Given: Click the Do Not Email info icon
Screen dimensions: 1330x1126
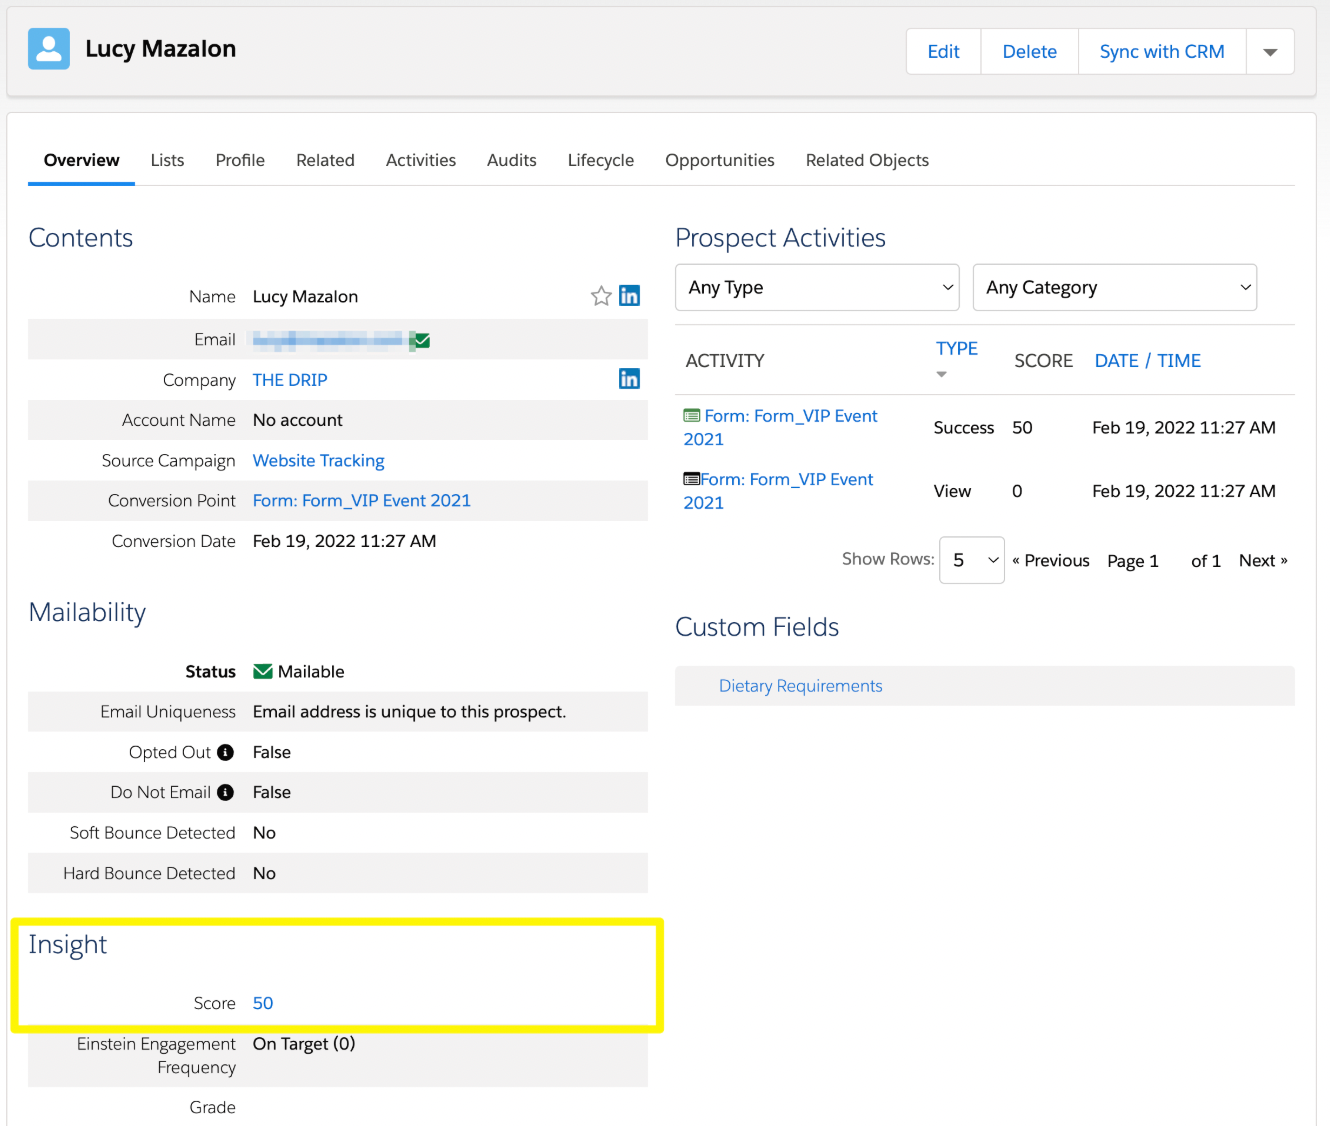Looking at the screenshot, I should pyautogui.click(x=226, y=792).
